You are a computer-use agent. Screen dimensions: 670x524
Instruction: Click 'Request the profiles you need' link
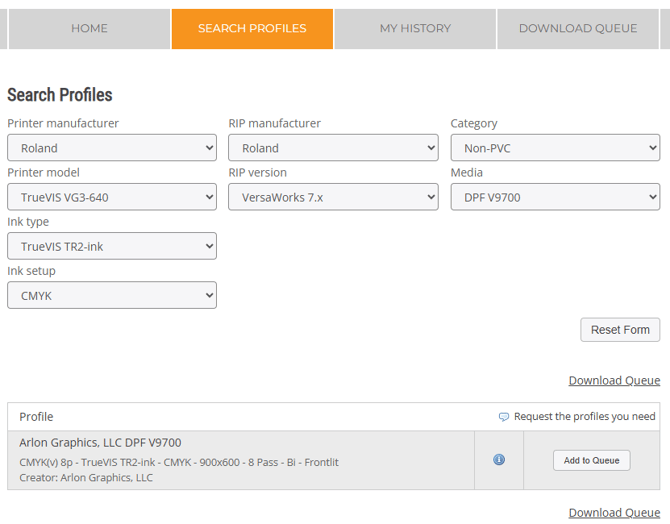[584, 417]
